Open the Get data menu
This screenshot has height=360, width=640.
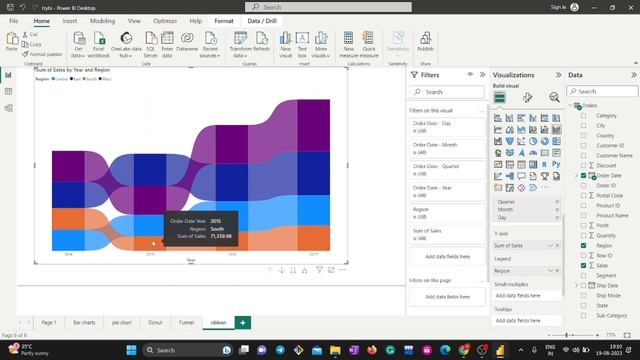(78, 45)
